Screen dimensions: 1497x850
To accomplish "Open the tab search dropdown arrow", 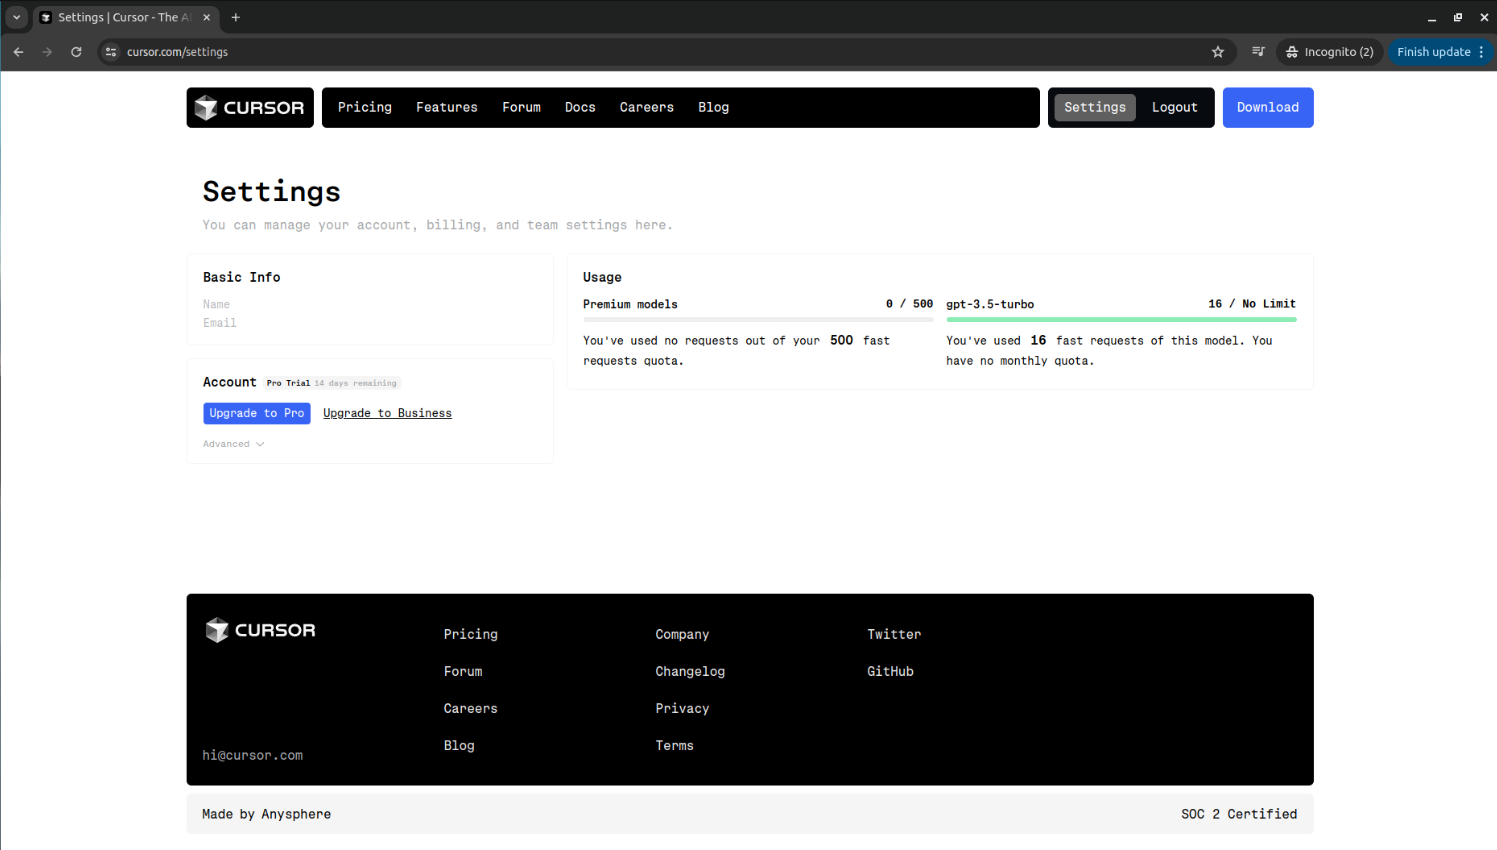I will (17, 17).
